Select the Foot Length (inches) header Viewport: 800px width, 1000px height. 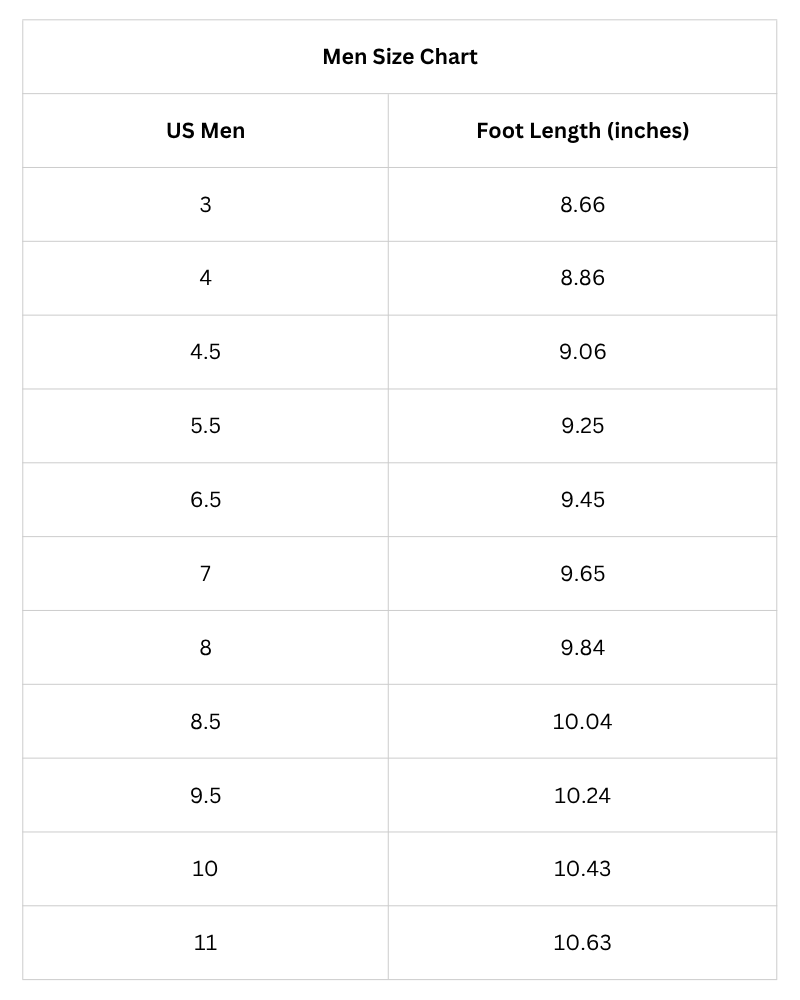[x=582, y=131]
